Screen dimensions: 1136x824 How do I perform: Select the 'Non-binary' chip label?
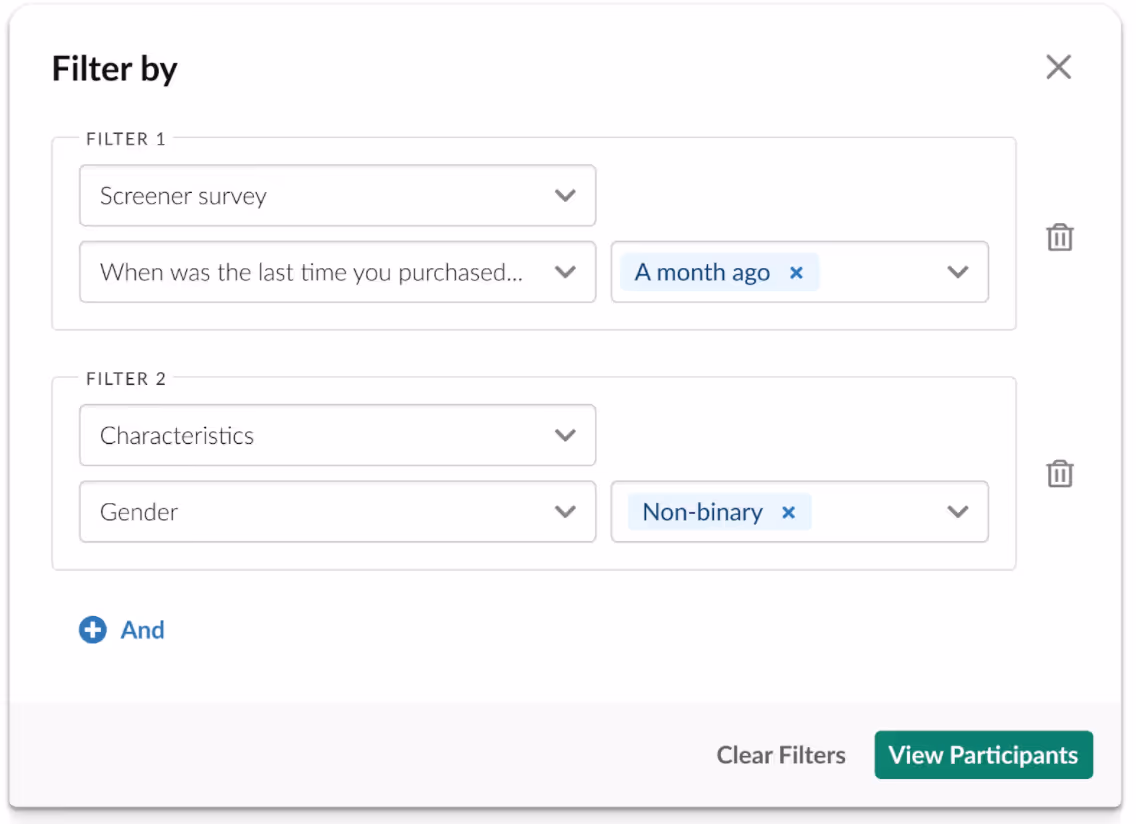tap(702, 513)
